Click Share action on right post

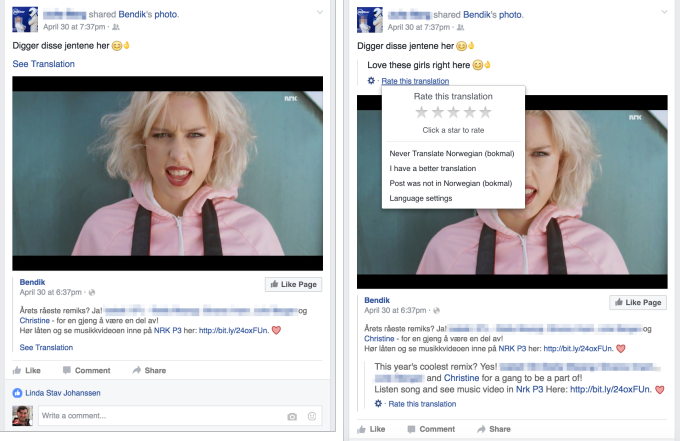coord(494,429)
